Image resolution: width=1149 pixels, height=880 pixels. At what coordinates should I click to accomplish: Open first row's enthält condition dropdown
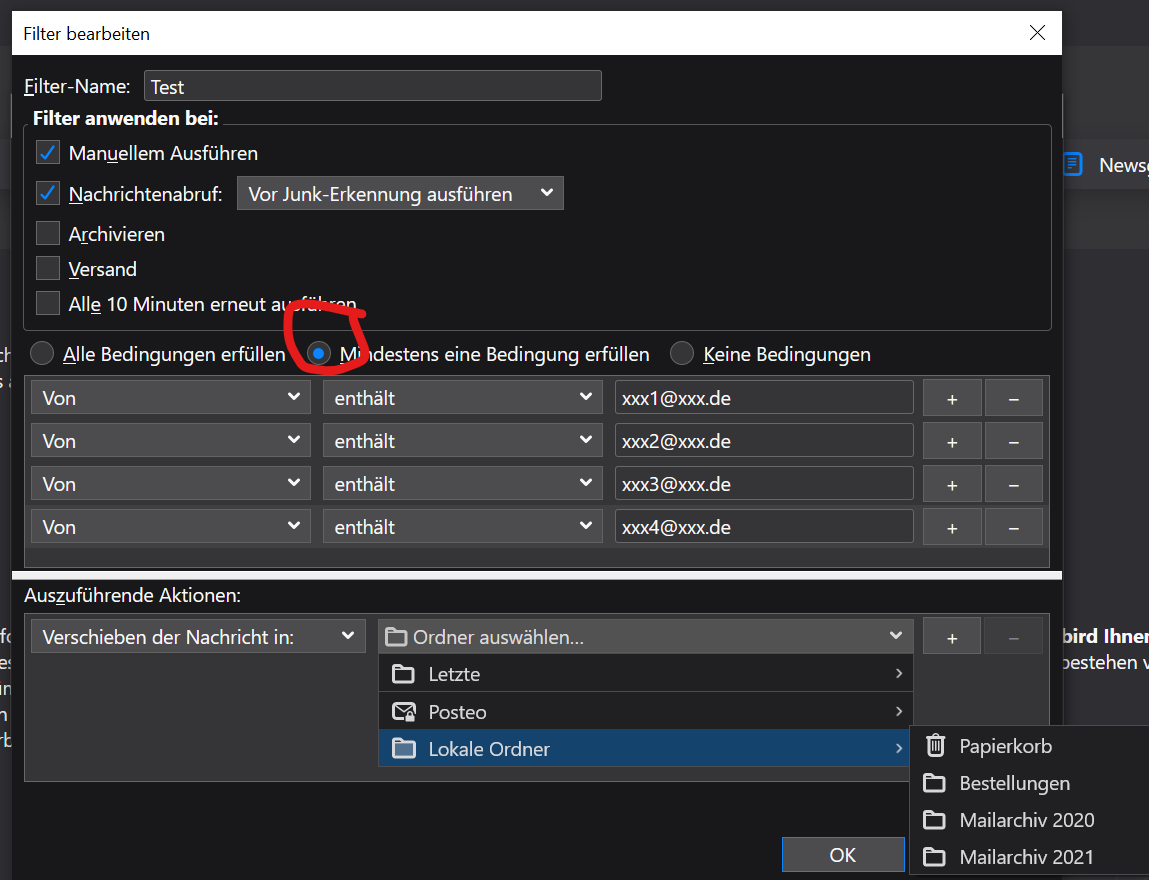click(462, 398)
